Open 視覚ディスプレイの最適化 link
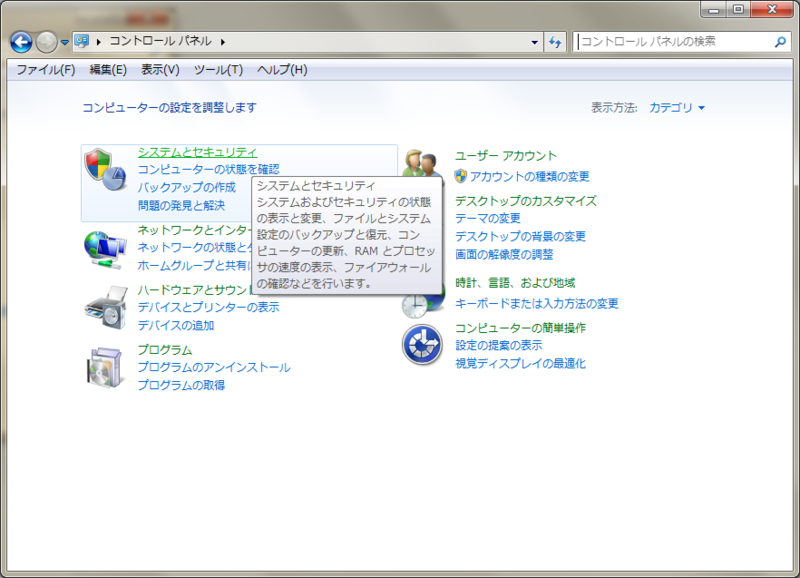Screen dimensions: 800x578 (520, 363)
